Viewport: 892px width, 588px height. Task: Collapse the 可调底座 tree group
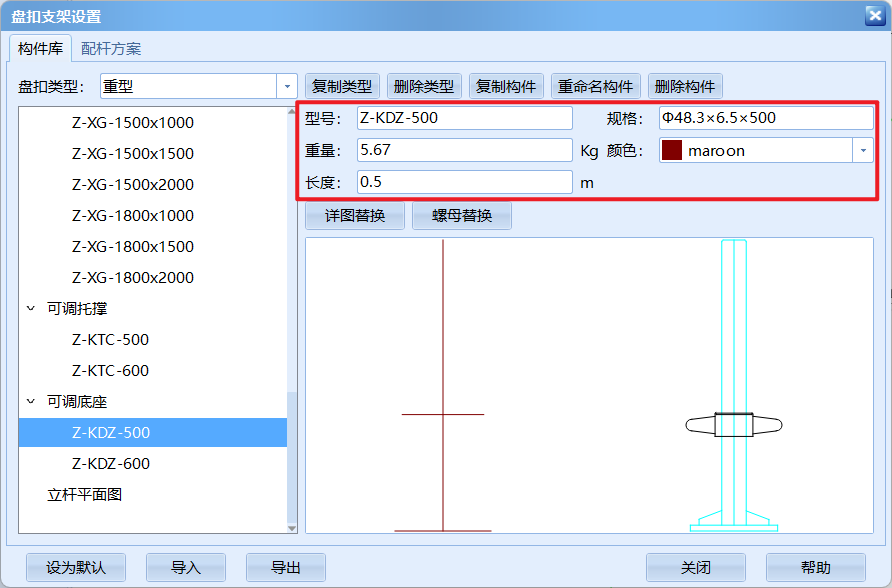[31, 402]
